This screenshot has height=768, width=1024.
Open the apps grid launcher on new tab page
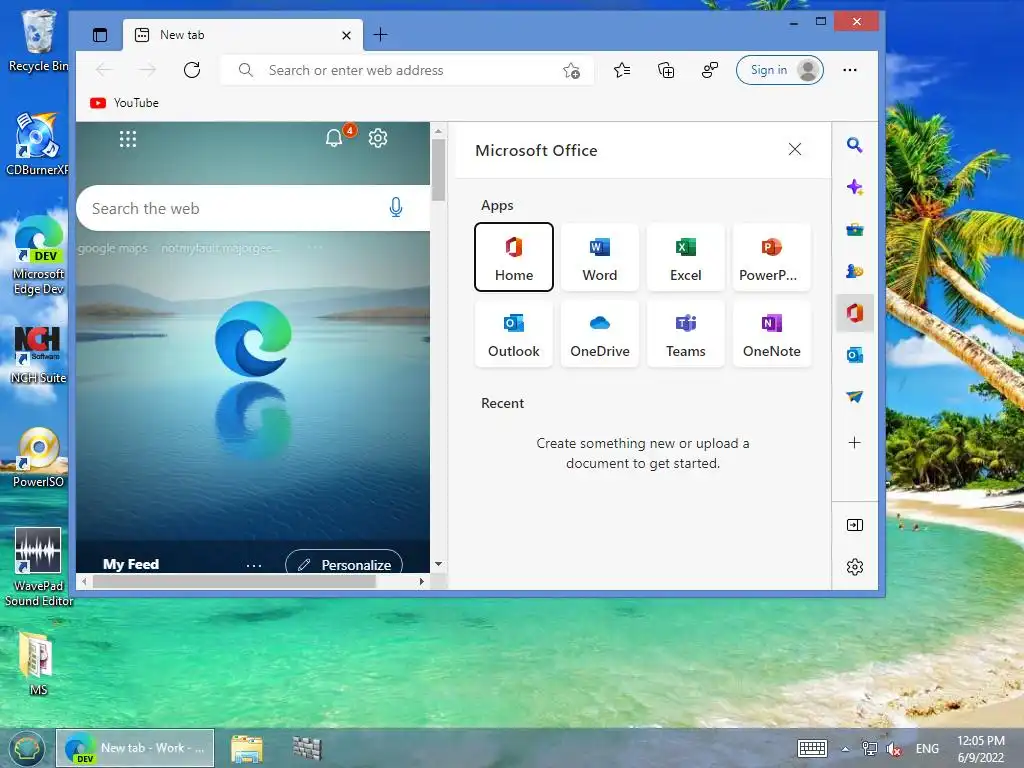point(128,138)
